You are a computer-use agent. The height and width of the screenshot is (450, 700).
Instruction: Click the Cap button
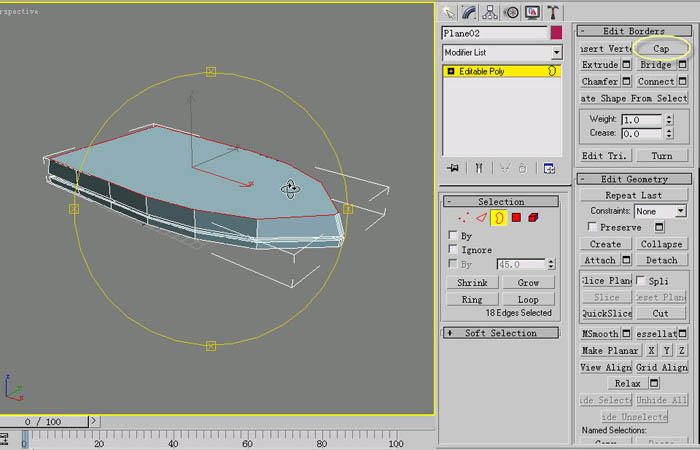pyautogui.click(x=661, y=49)
